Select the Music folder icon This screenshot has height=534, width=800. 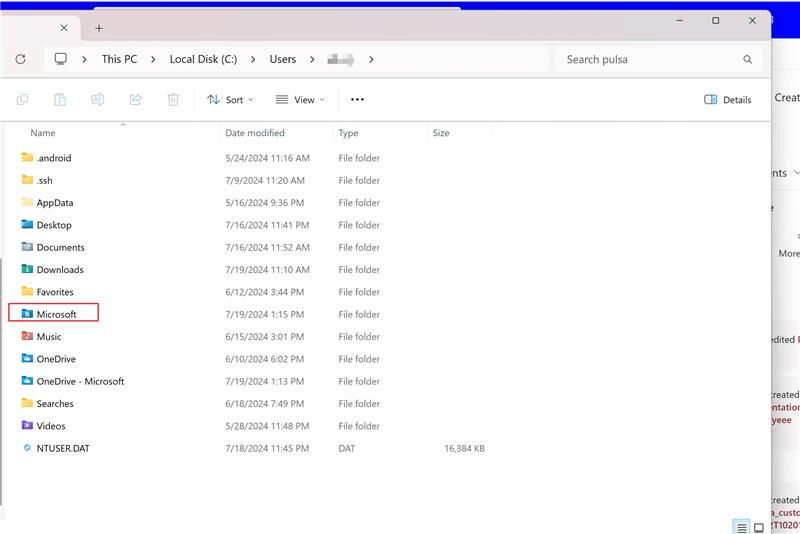(28, 336)
